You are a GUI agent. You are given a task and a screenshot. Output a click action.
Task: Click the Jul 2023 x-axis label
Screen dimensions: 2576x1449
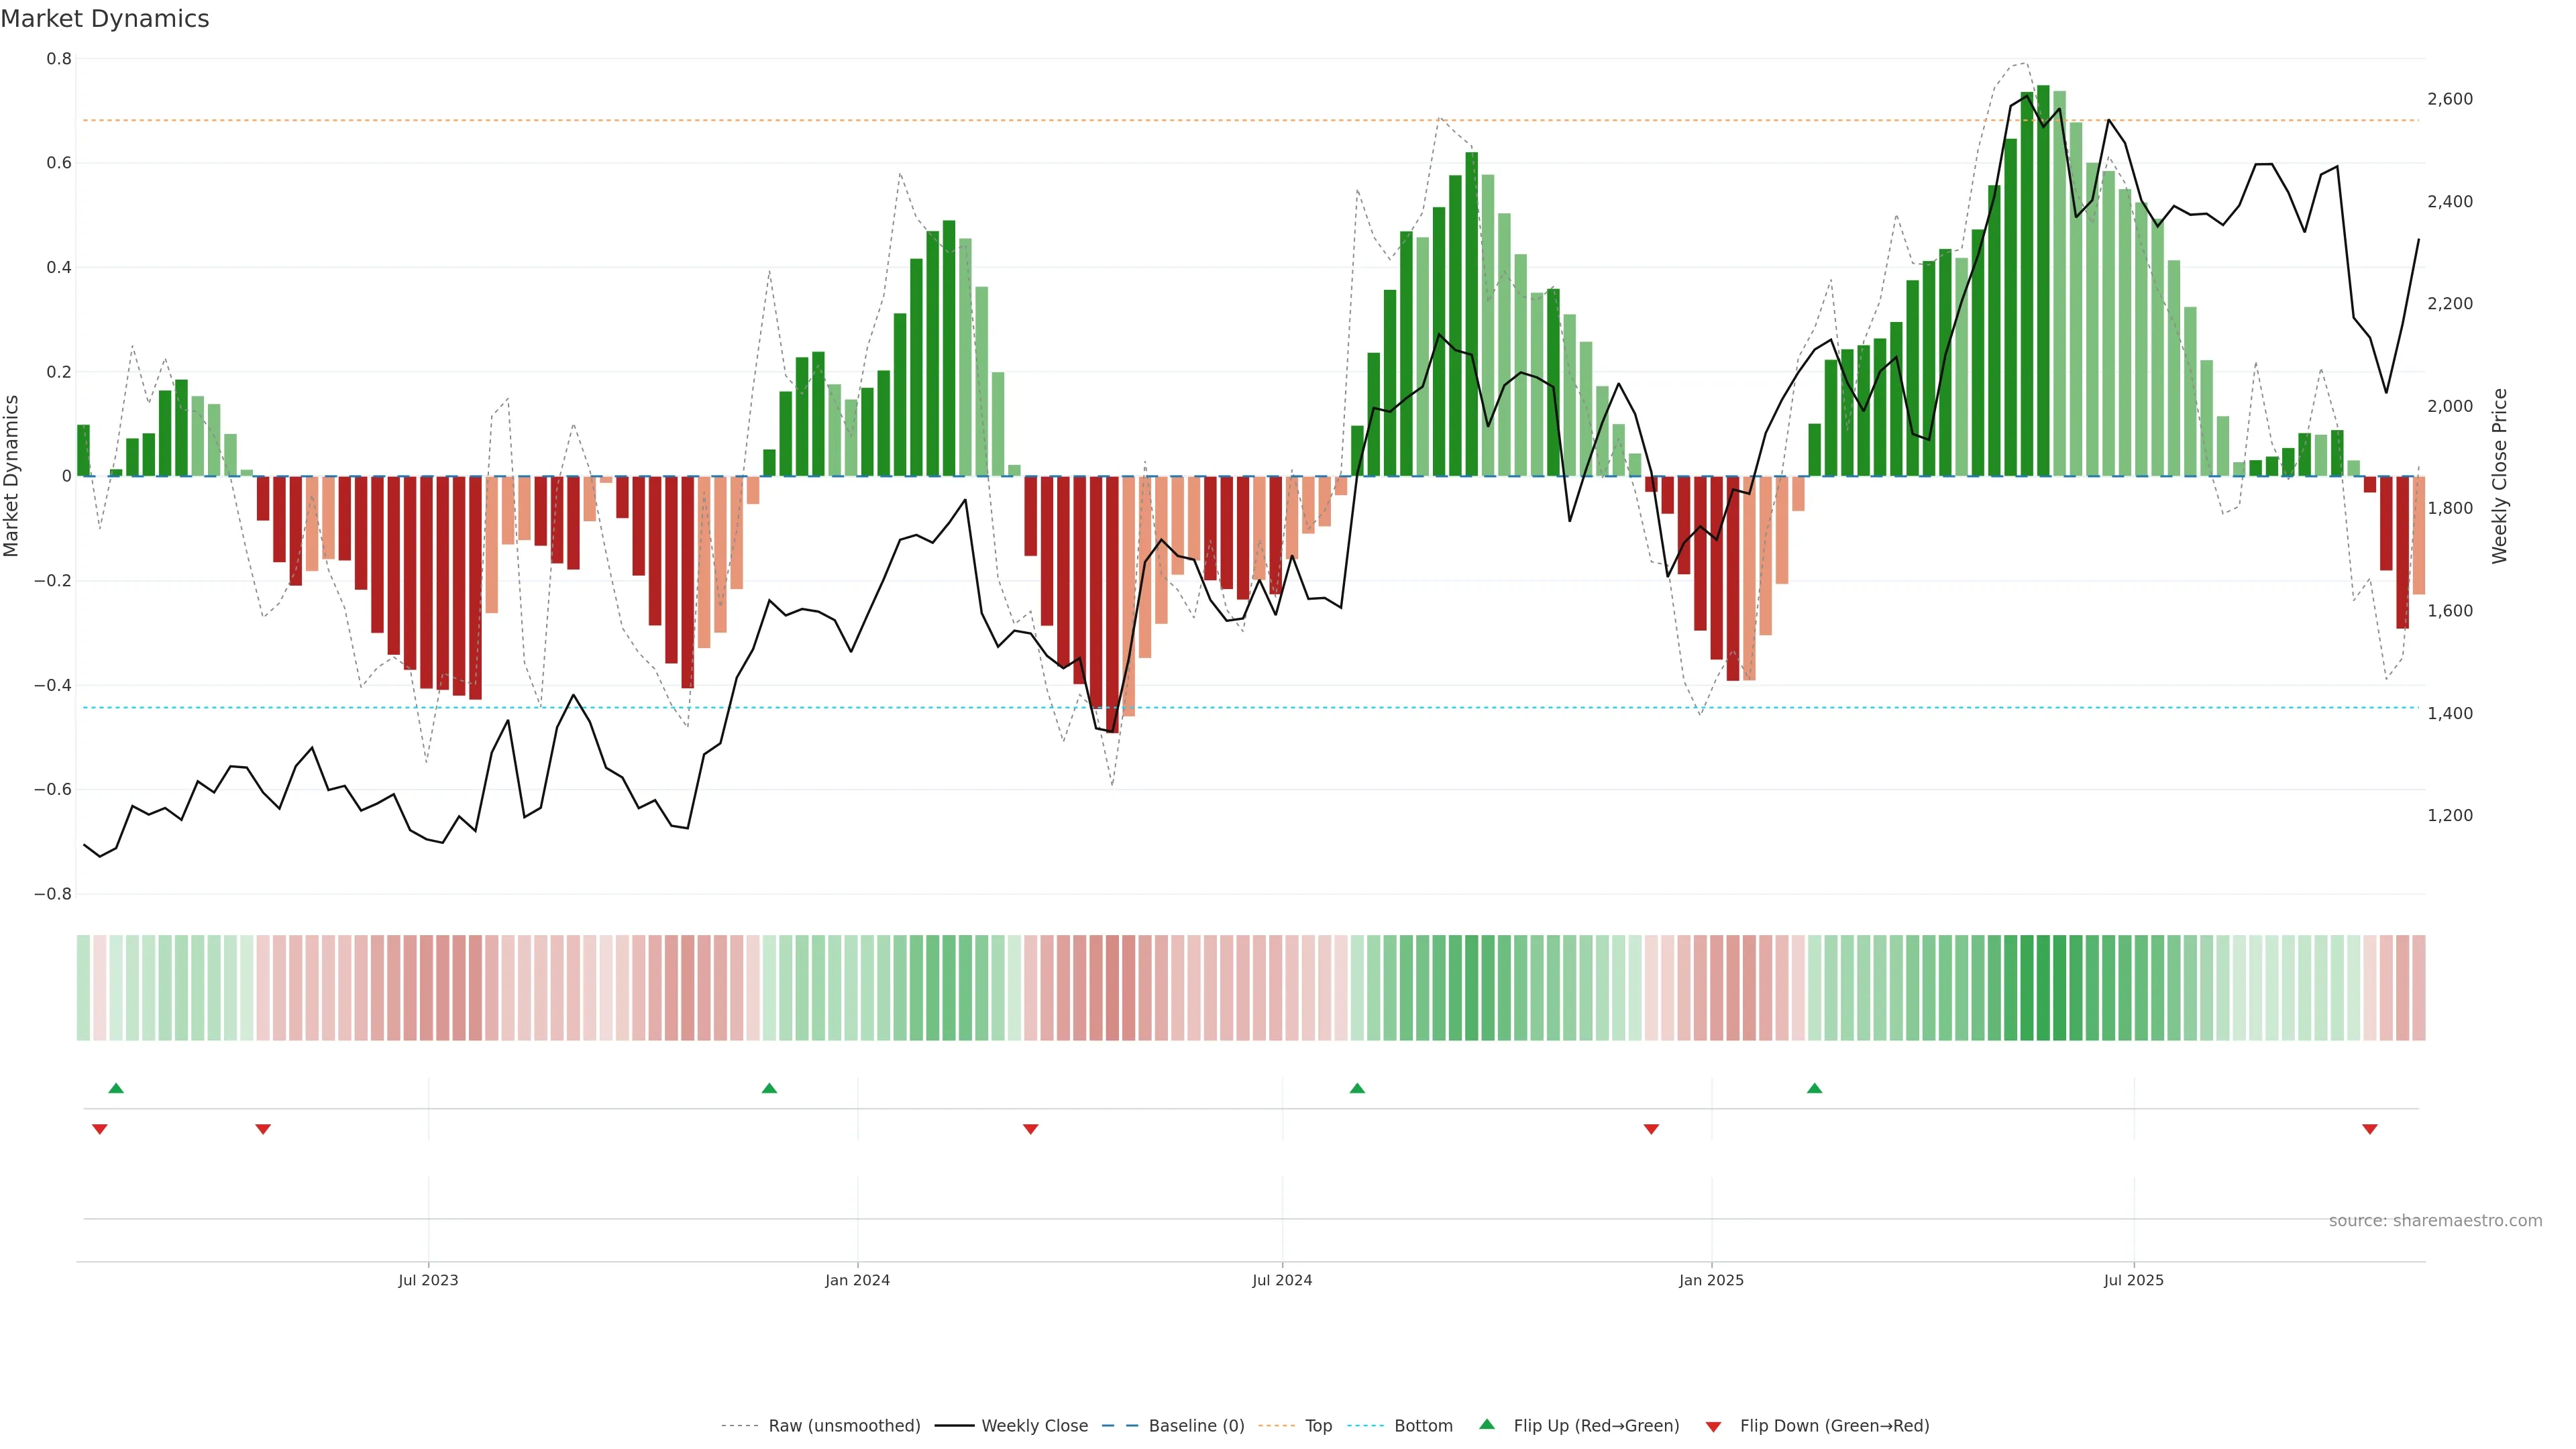428,1280
